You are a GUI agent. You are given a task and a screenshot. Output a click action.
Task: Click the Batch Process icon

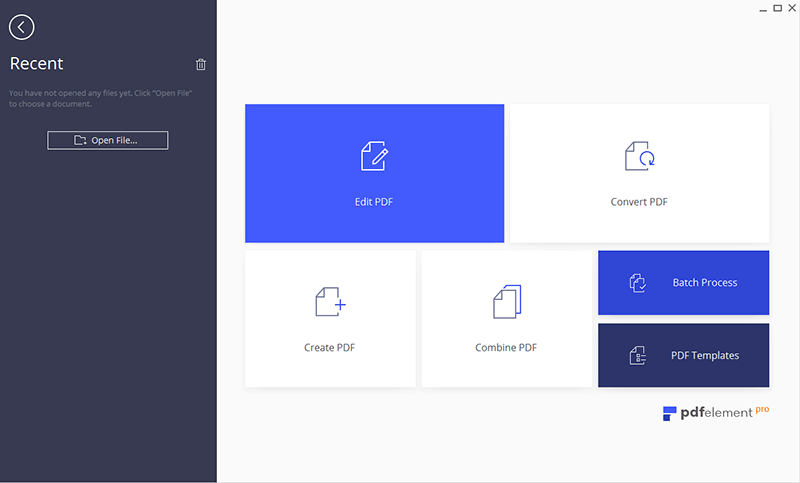pyautogui.click(x=638, y=283)
